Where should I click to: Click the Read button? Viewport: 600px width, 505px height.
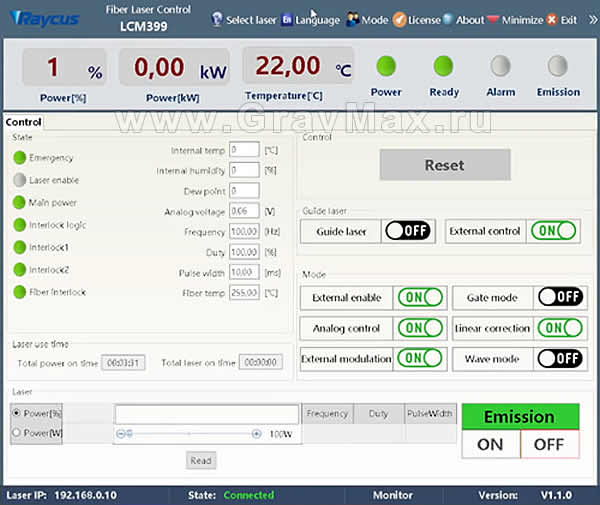point(201,460)
